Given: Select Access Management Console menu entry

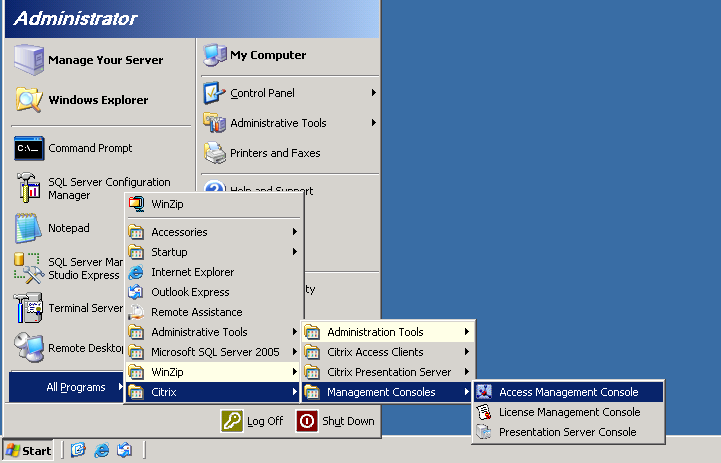Looking at the screenshot, I should tap(568, 392).
